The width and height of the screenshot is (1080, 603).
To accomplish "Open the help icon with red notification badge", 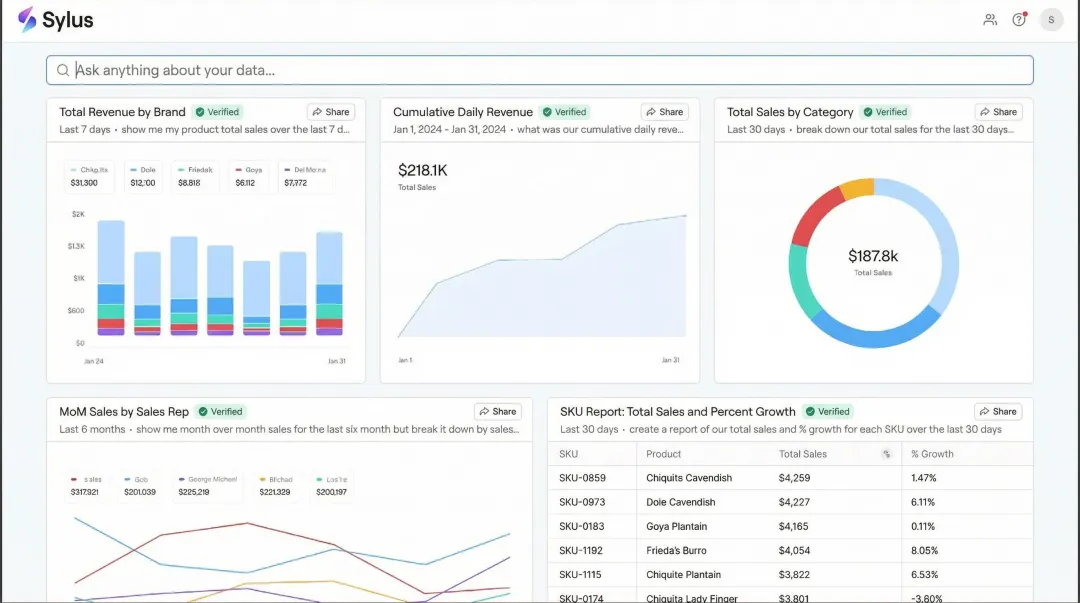I will point(1018,19).
